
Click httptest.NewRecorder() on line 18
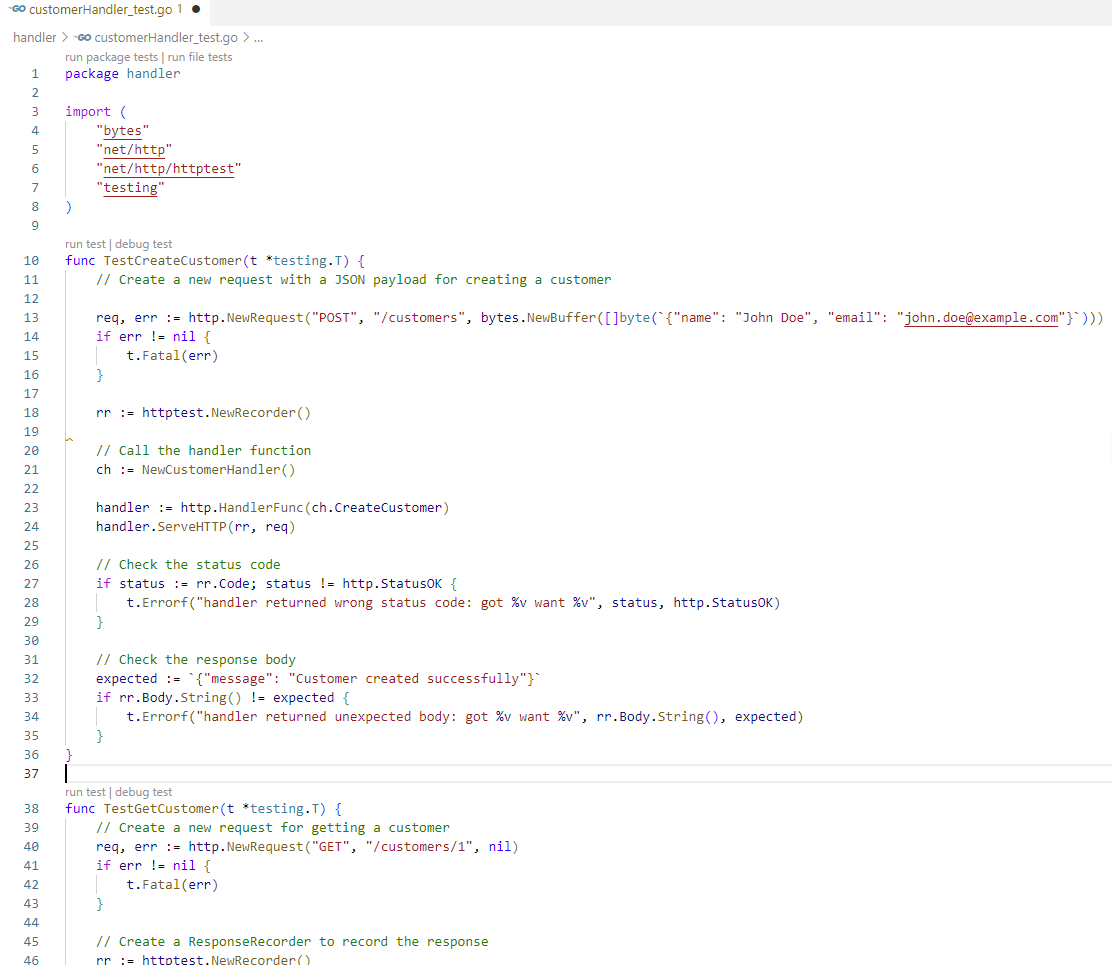pyautogui.click(x=226, y=413)
